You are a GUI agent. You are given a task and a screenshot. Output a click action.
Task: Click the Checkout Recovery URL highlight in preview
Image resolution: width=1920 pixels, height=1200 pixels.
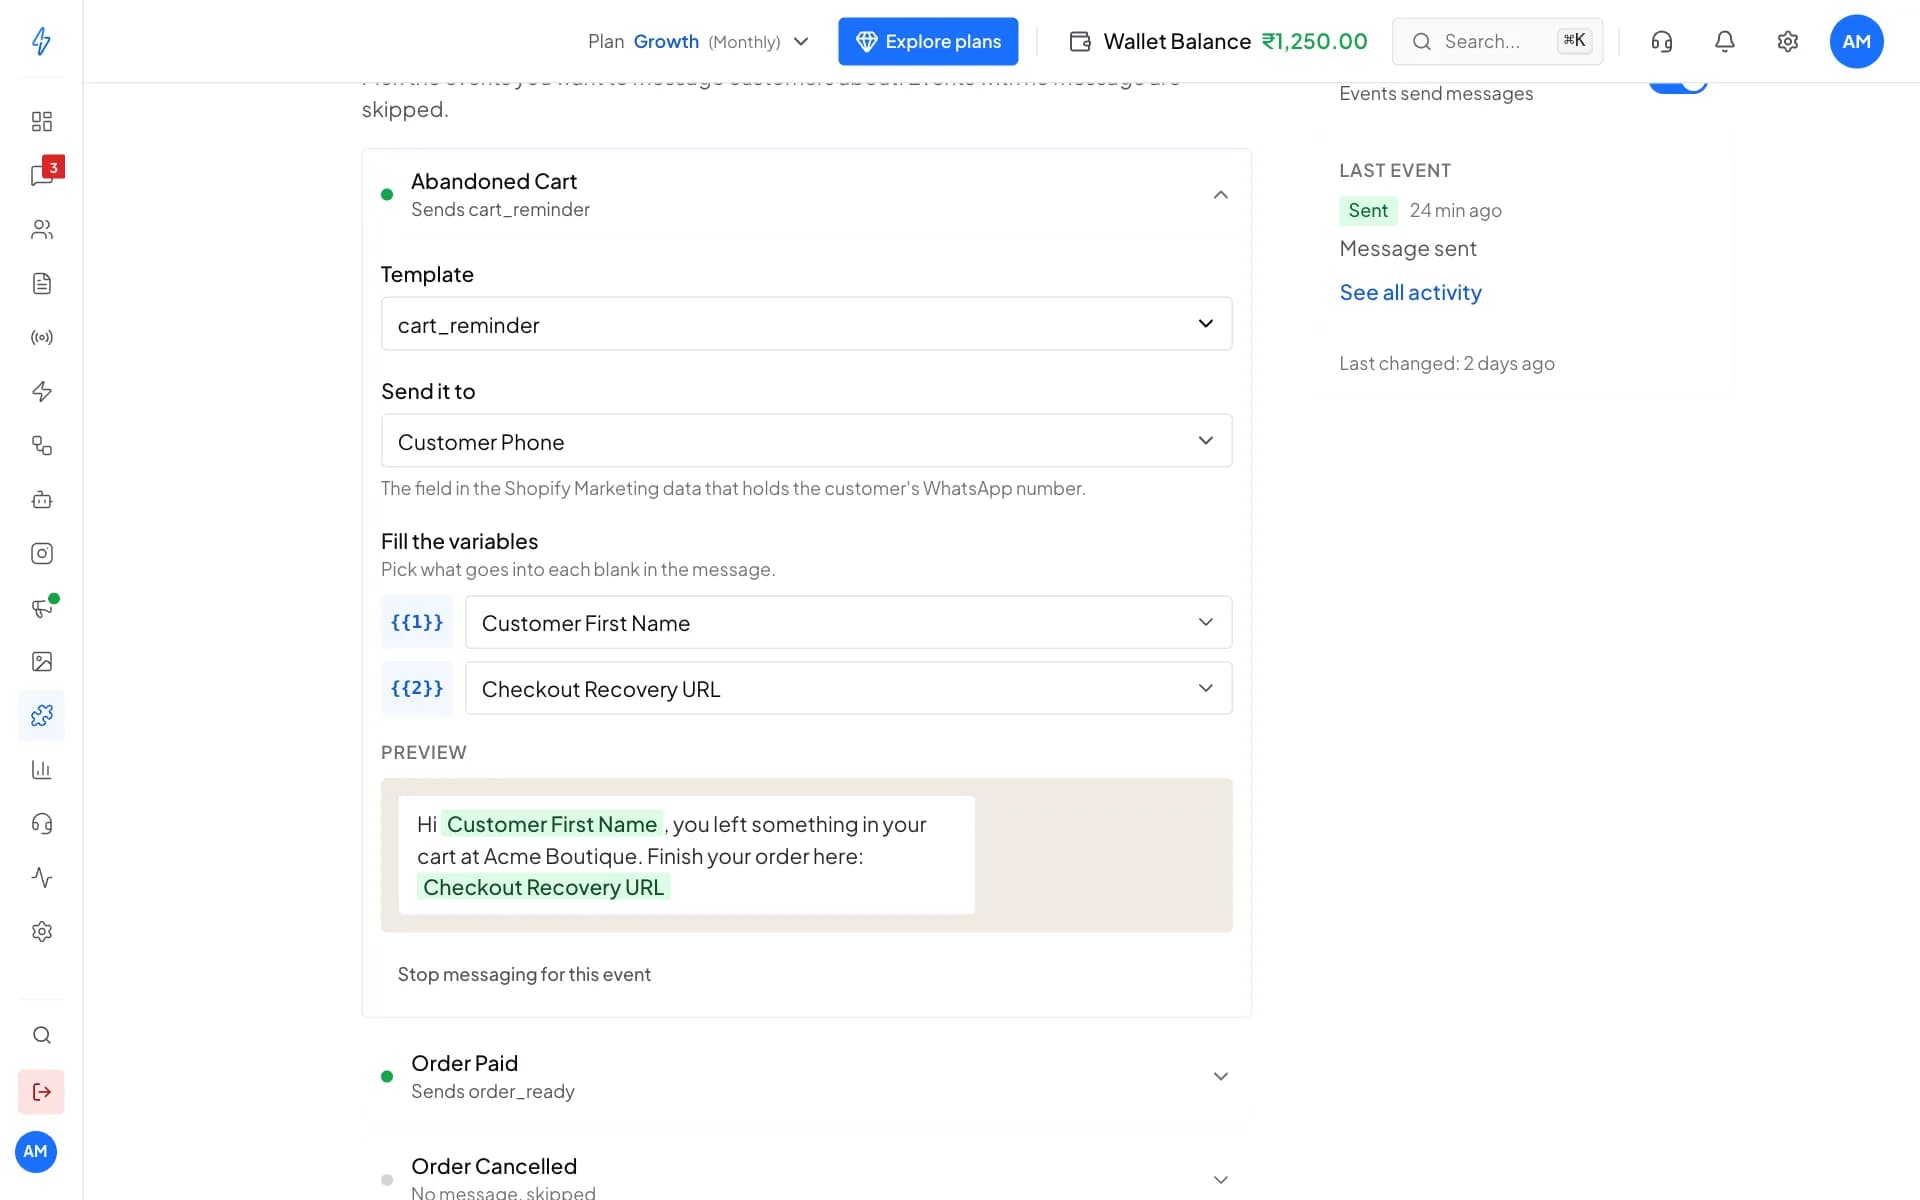pos(543,887)
